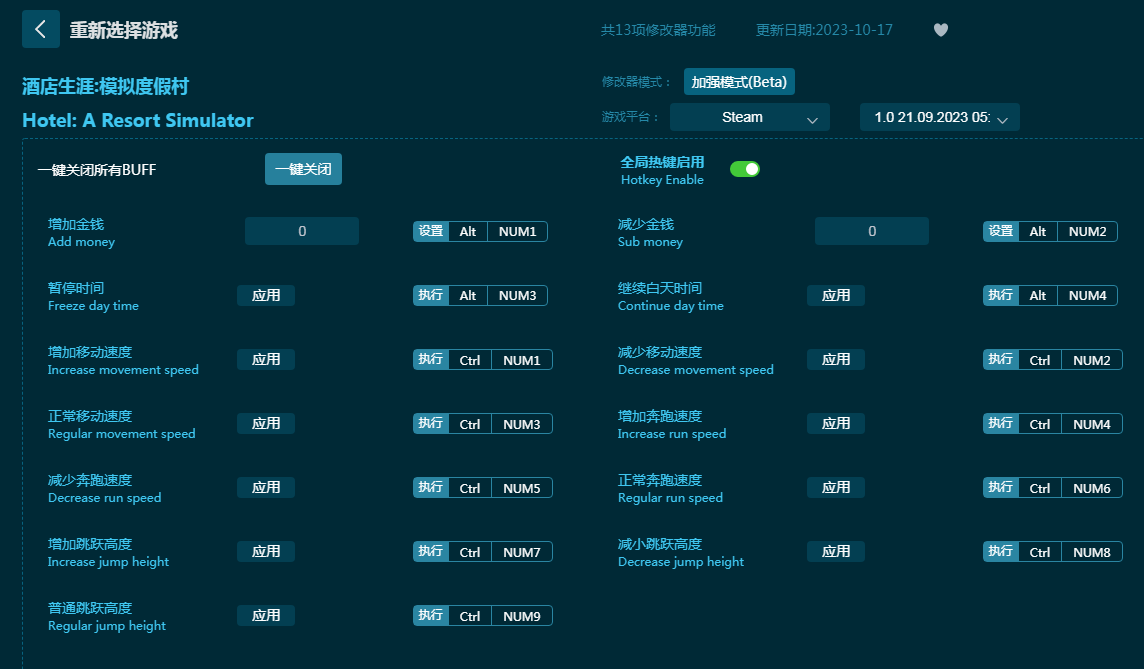Click 设置 hotkey button for Add money

tap(430, 231)
